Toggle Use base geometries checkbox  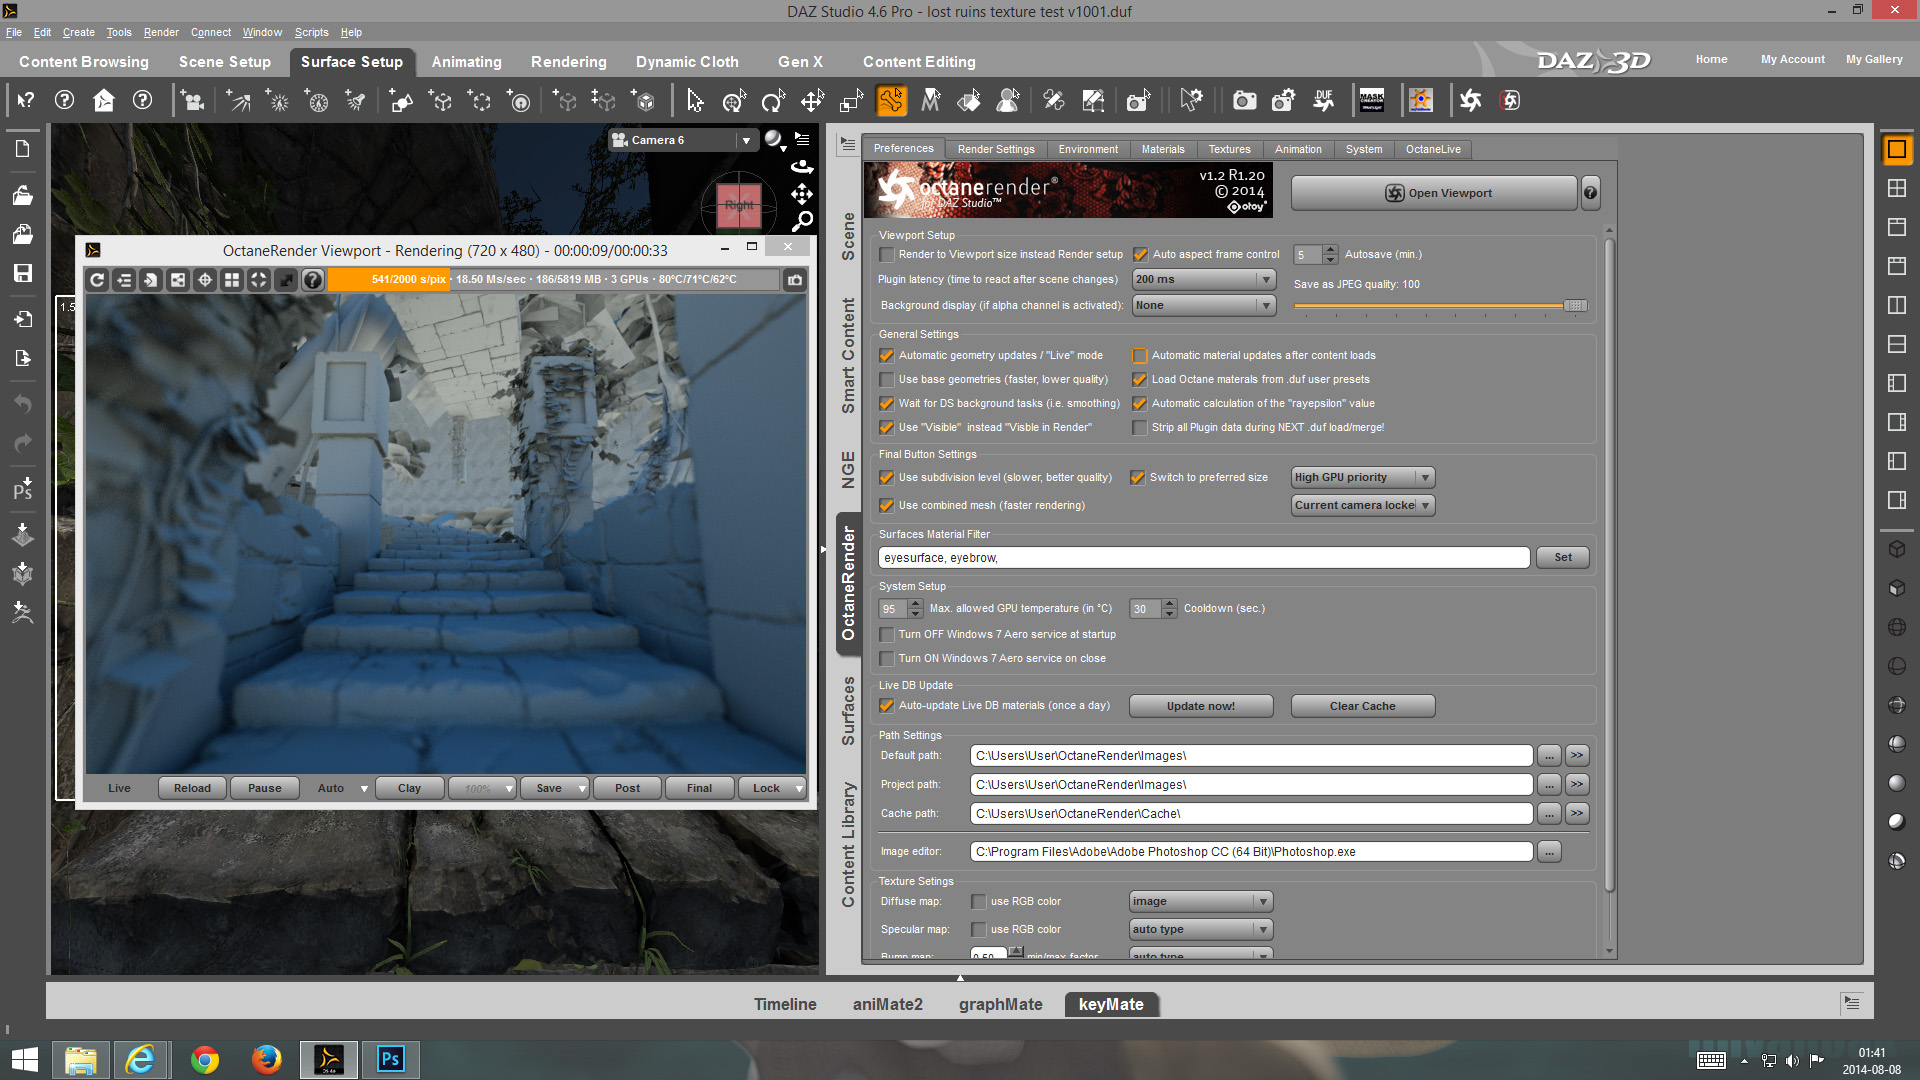(887, 380)
